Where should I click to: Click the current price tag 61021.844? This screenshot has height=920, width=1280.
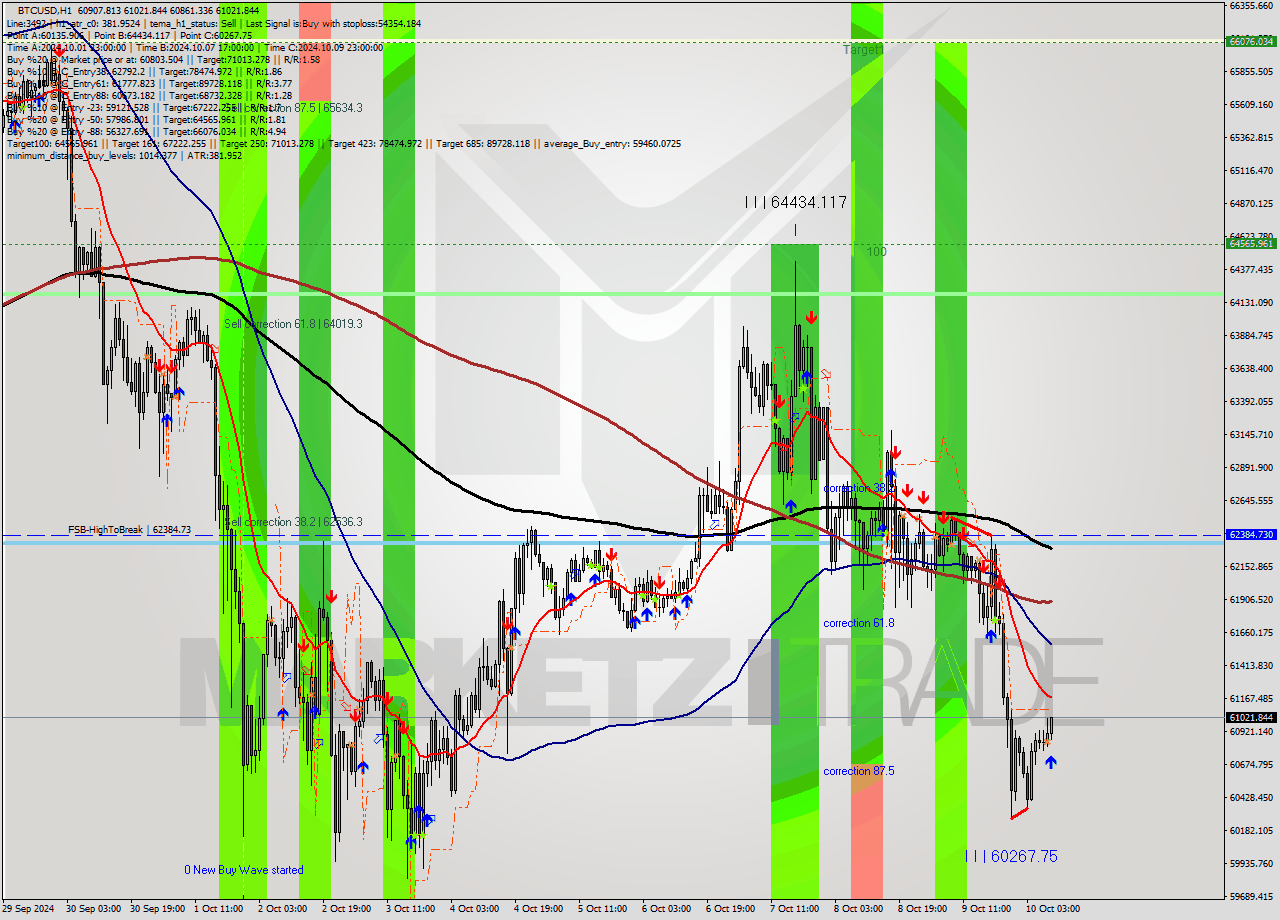[1252, 717]
